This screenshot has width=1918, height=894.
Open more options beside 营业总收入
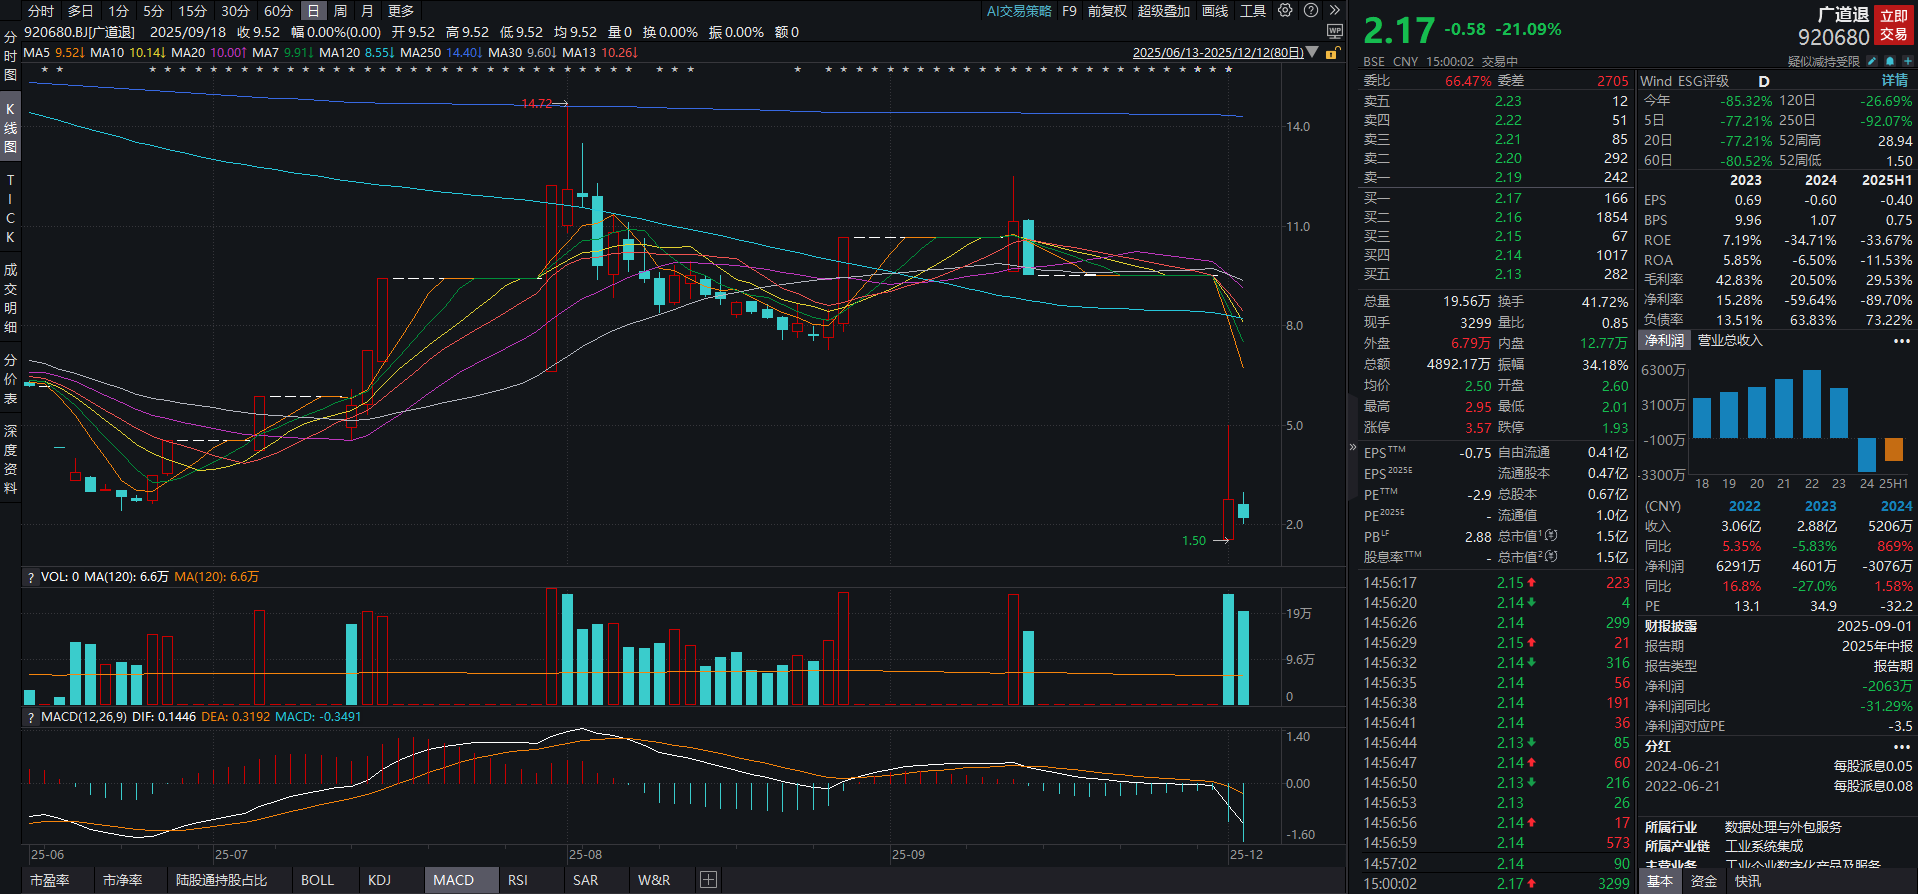point(1901,341)
